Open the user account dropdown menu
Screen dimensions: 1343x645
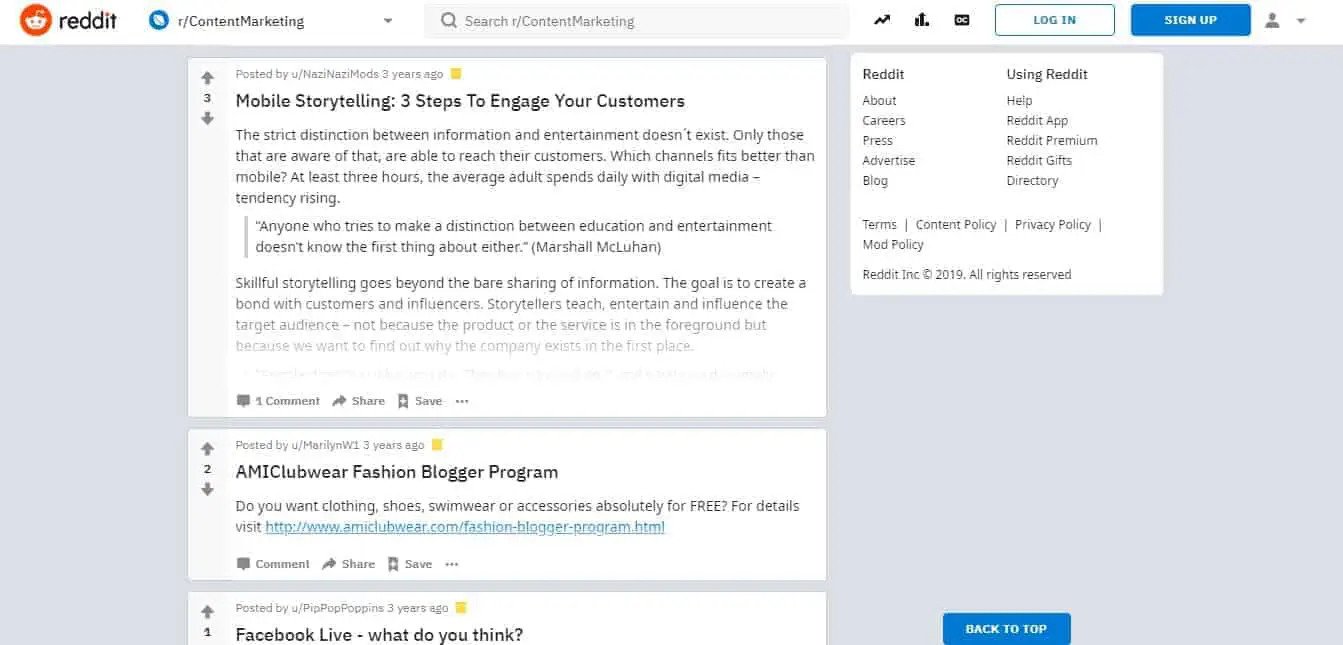pos(1285,20)
